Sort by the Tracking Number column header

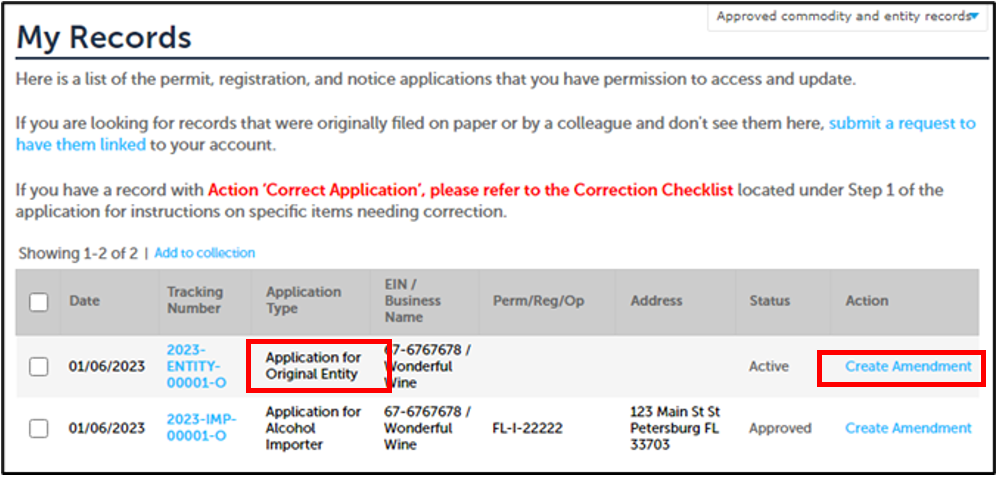tap(194, 300)
